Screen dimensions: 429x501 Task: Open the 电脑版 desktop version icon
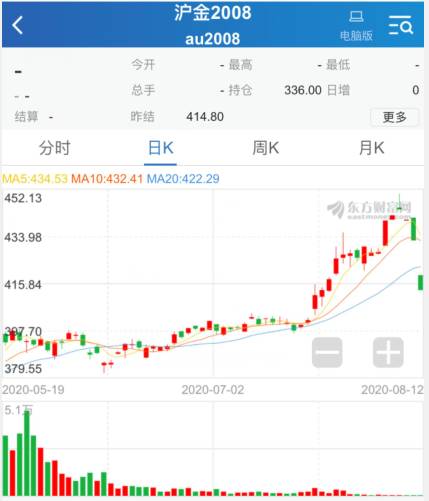(356, 26)
